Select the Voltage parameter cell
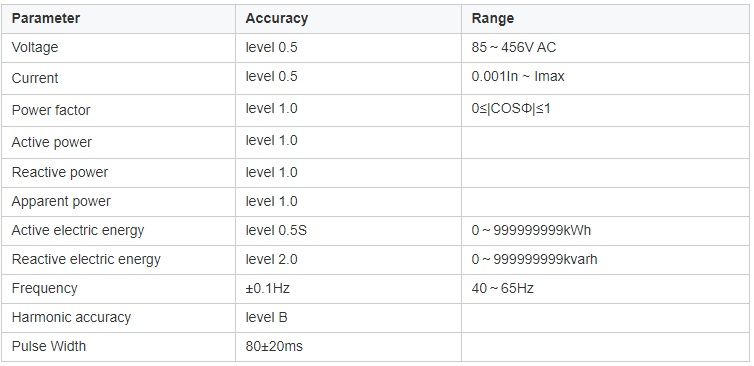 (118, 48)
